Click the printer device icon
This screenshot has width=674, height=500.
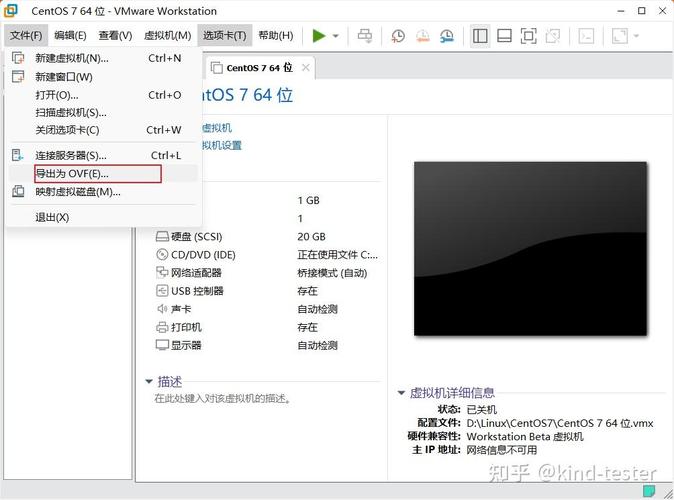point(162,327)
